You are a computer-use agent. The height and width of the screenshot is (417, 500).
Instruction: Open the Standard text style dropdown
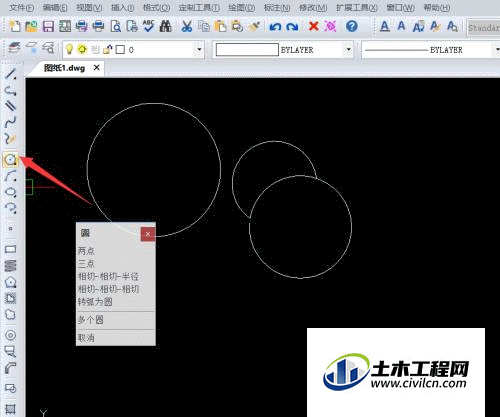pyautogui.click(x=483, y=28)
